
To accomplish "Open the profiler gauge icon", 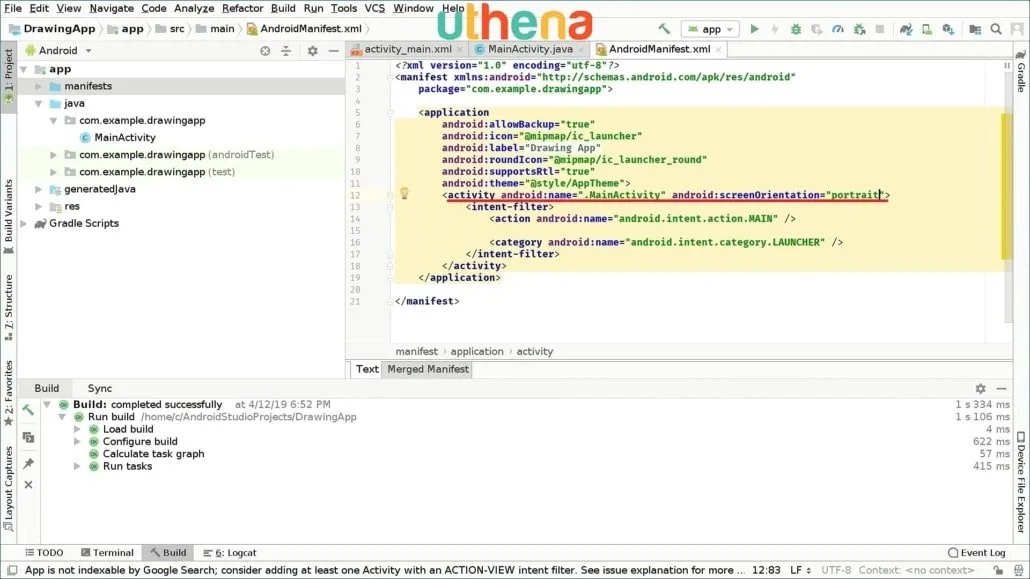I will 838,29.
